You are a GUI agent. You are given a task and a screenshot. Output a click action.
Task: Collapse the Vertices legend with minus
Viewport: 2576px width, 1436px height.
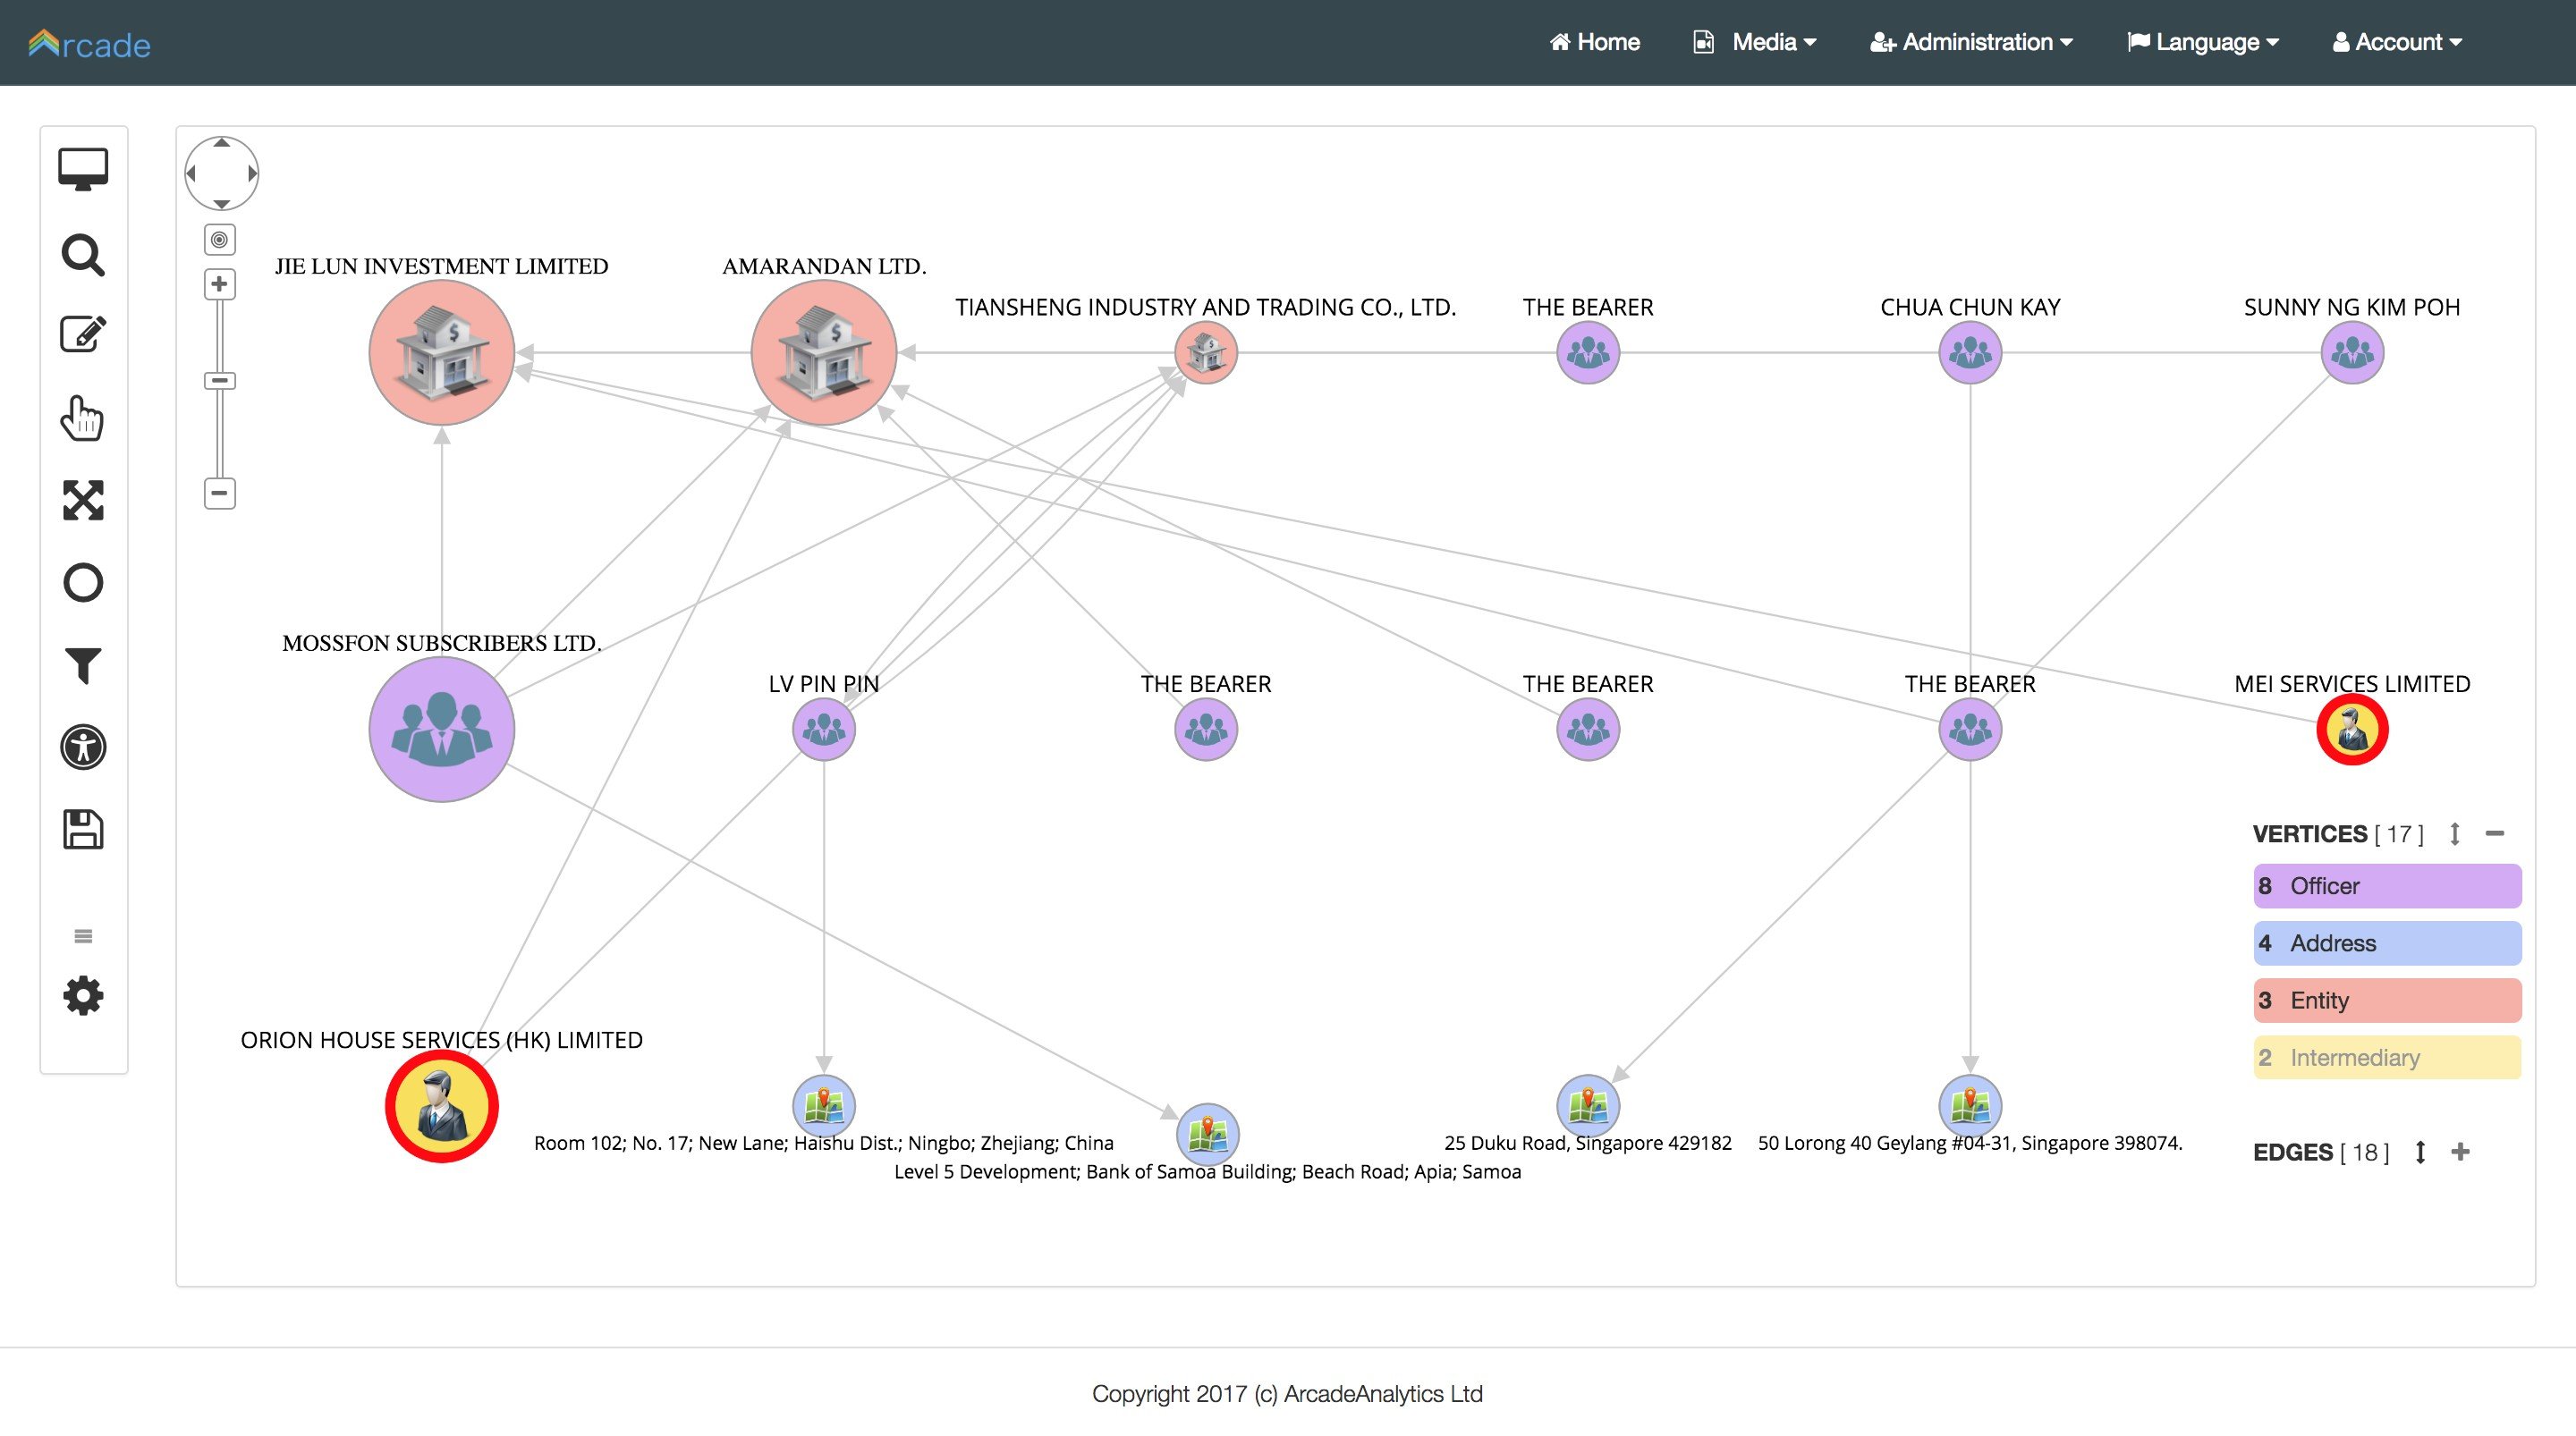coord(2495,833)
